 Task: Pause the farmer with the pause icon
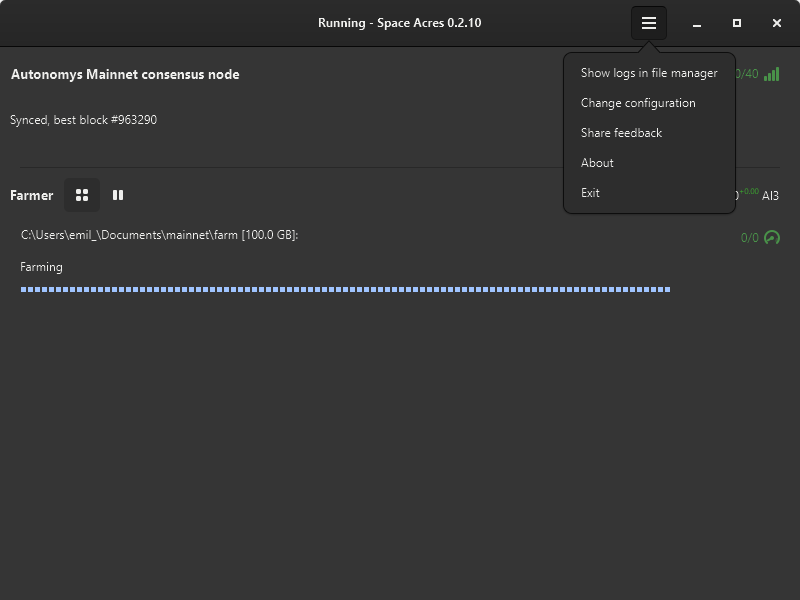tap(118, 195)
